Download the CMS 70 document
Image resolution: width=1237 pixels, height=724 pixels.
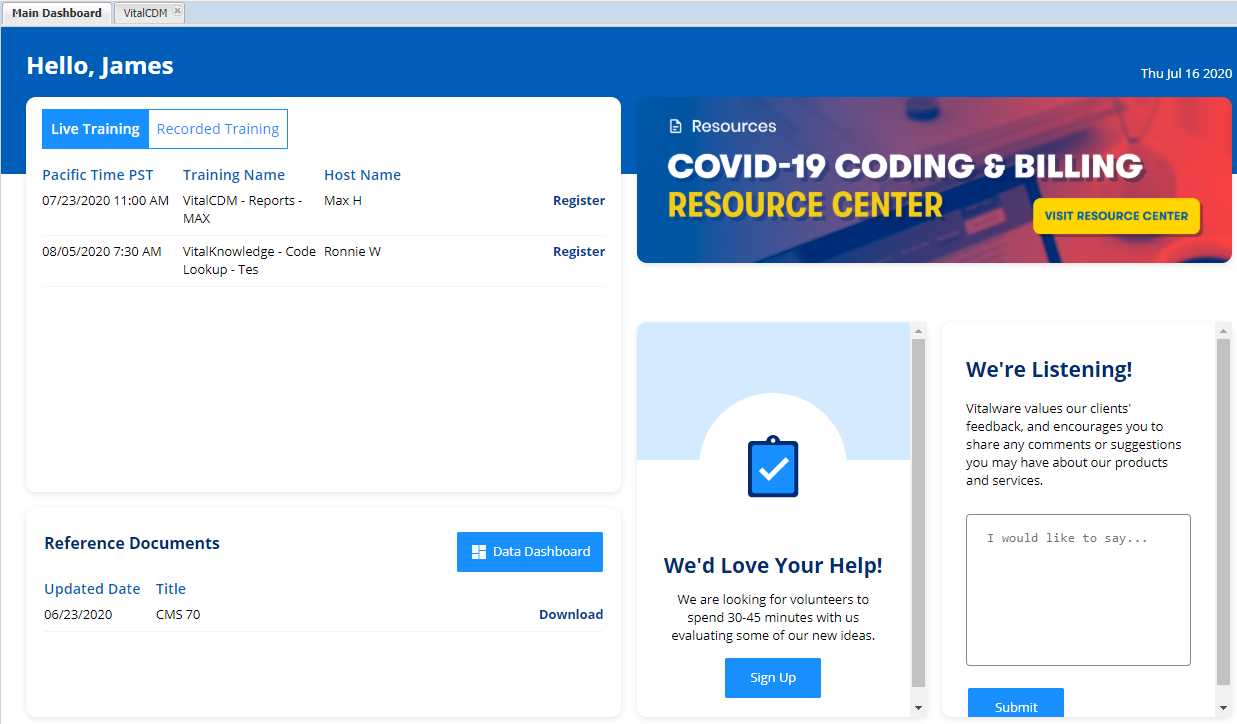pyautogui.click(x=570, y=615)
